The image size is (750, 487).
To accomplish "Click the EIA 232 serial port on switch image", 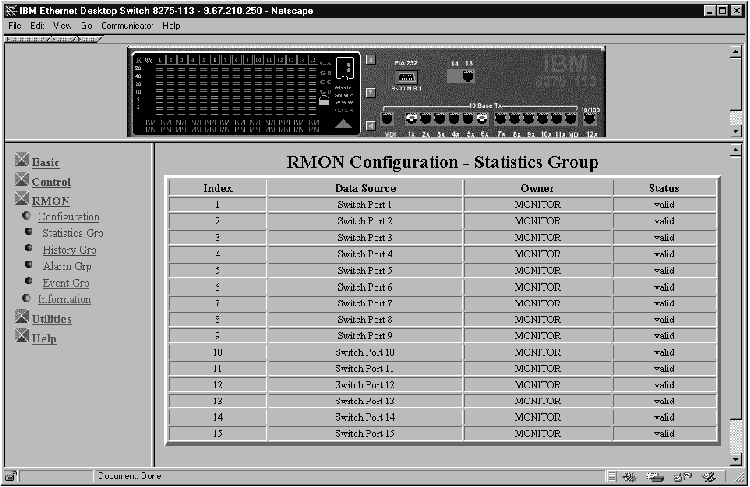I will [x=406, y=76].
